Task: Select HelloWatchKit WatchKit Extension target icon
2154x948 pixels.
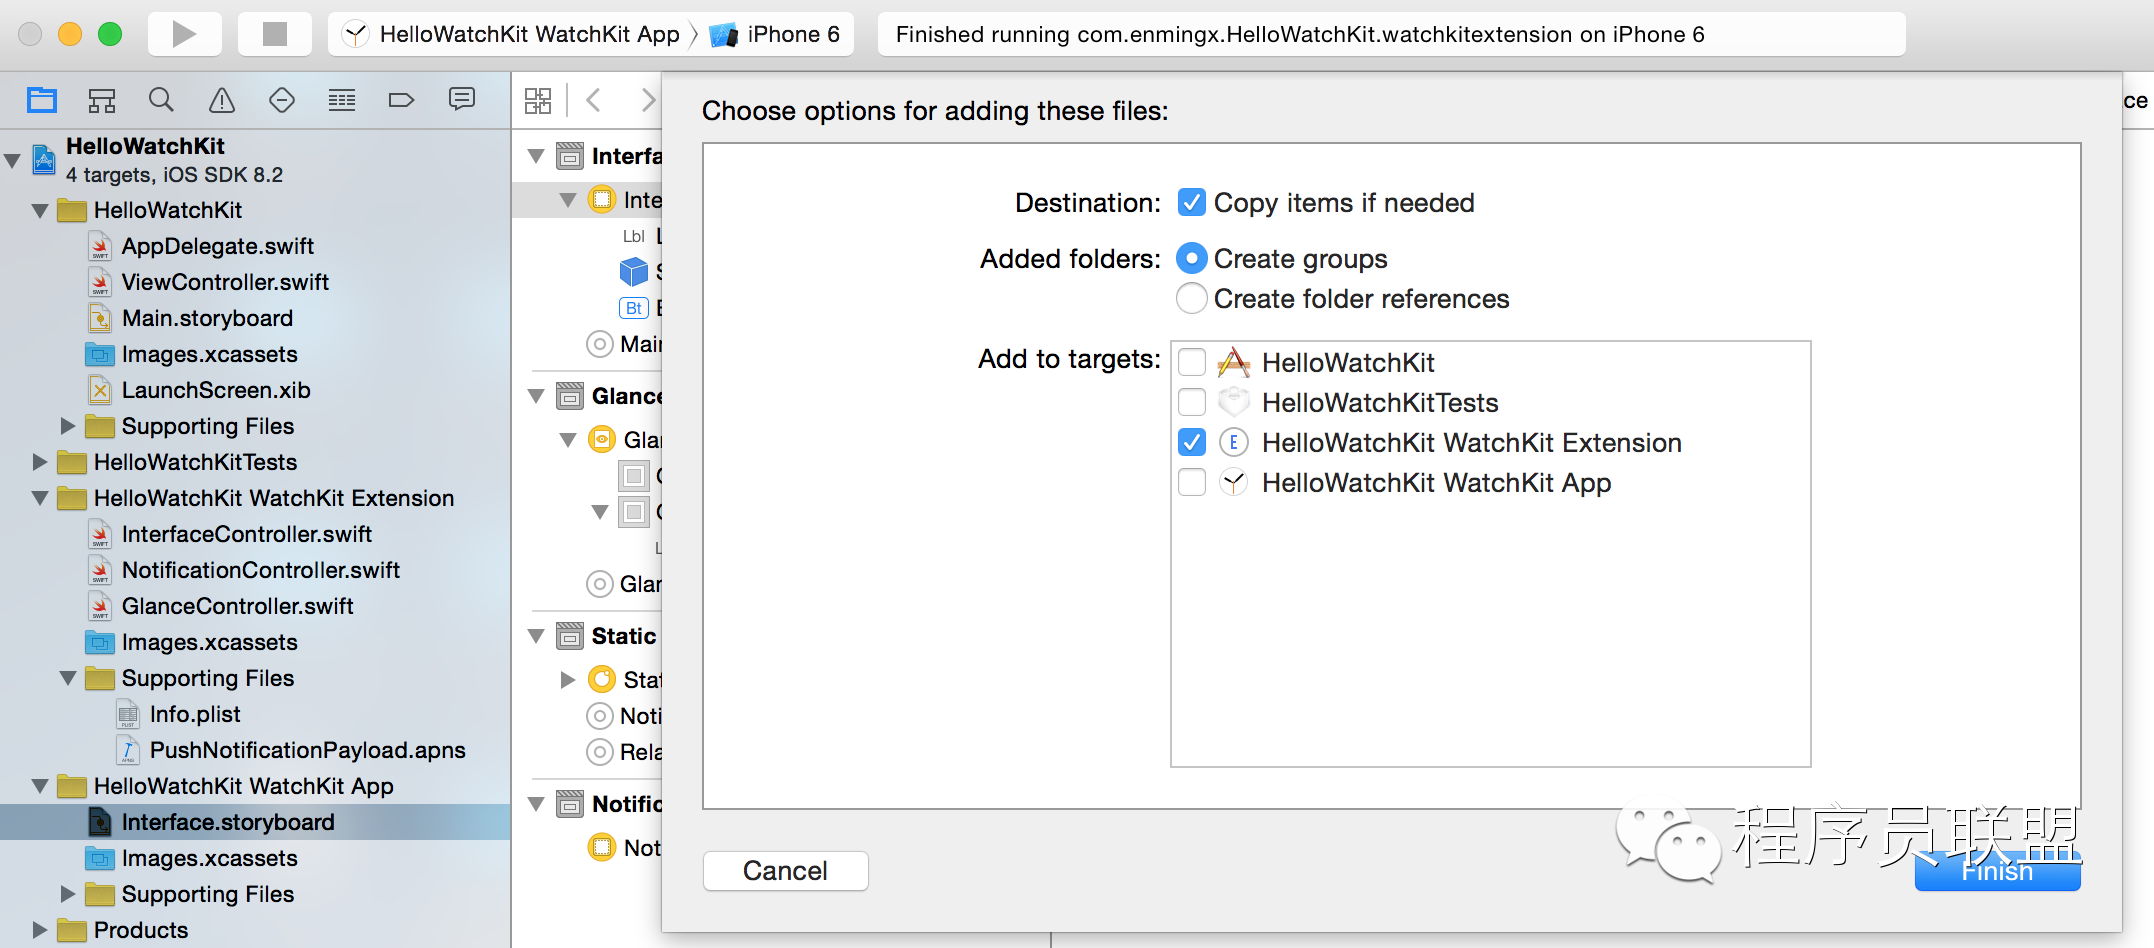Action: (x=1234, y=442)
